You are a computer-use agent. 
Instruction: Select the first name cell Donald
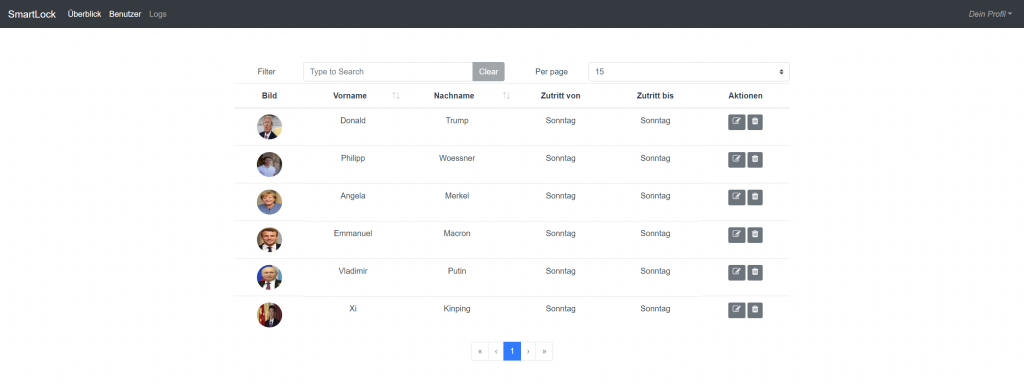(x=353, y=121)
